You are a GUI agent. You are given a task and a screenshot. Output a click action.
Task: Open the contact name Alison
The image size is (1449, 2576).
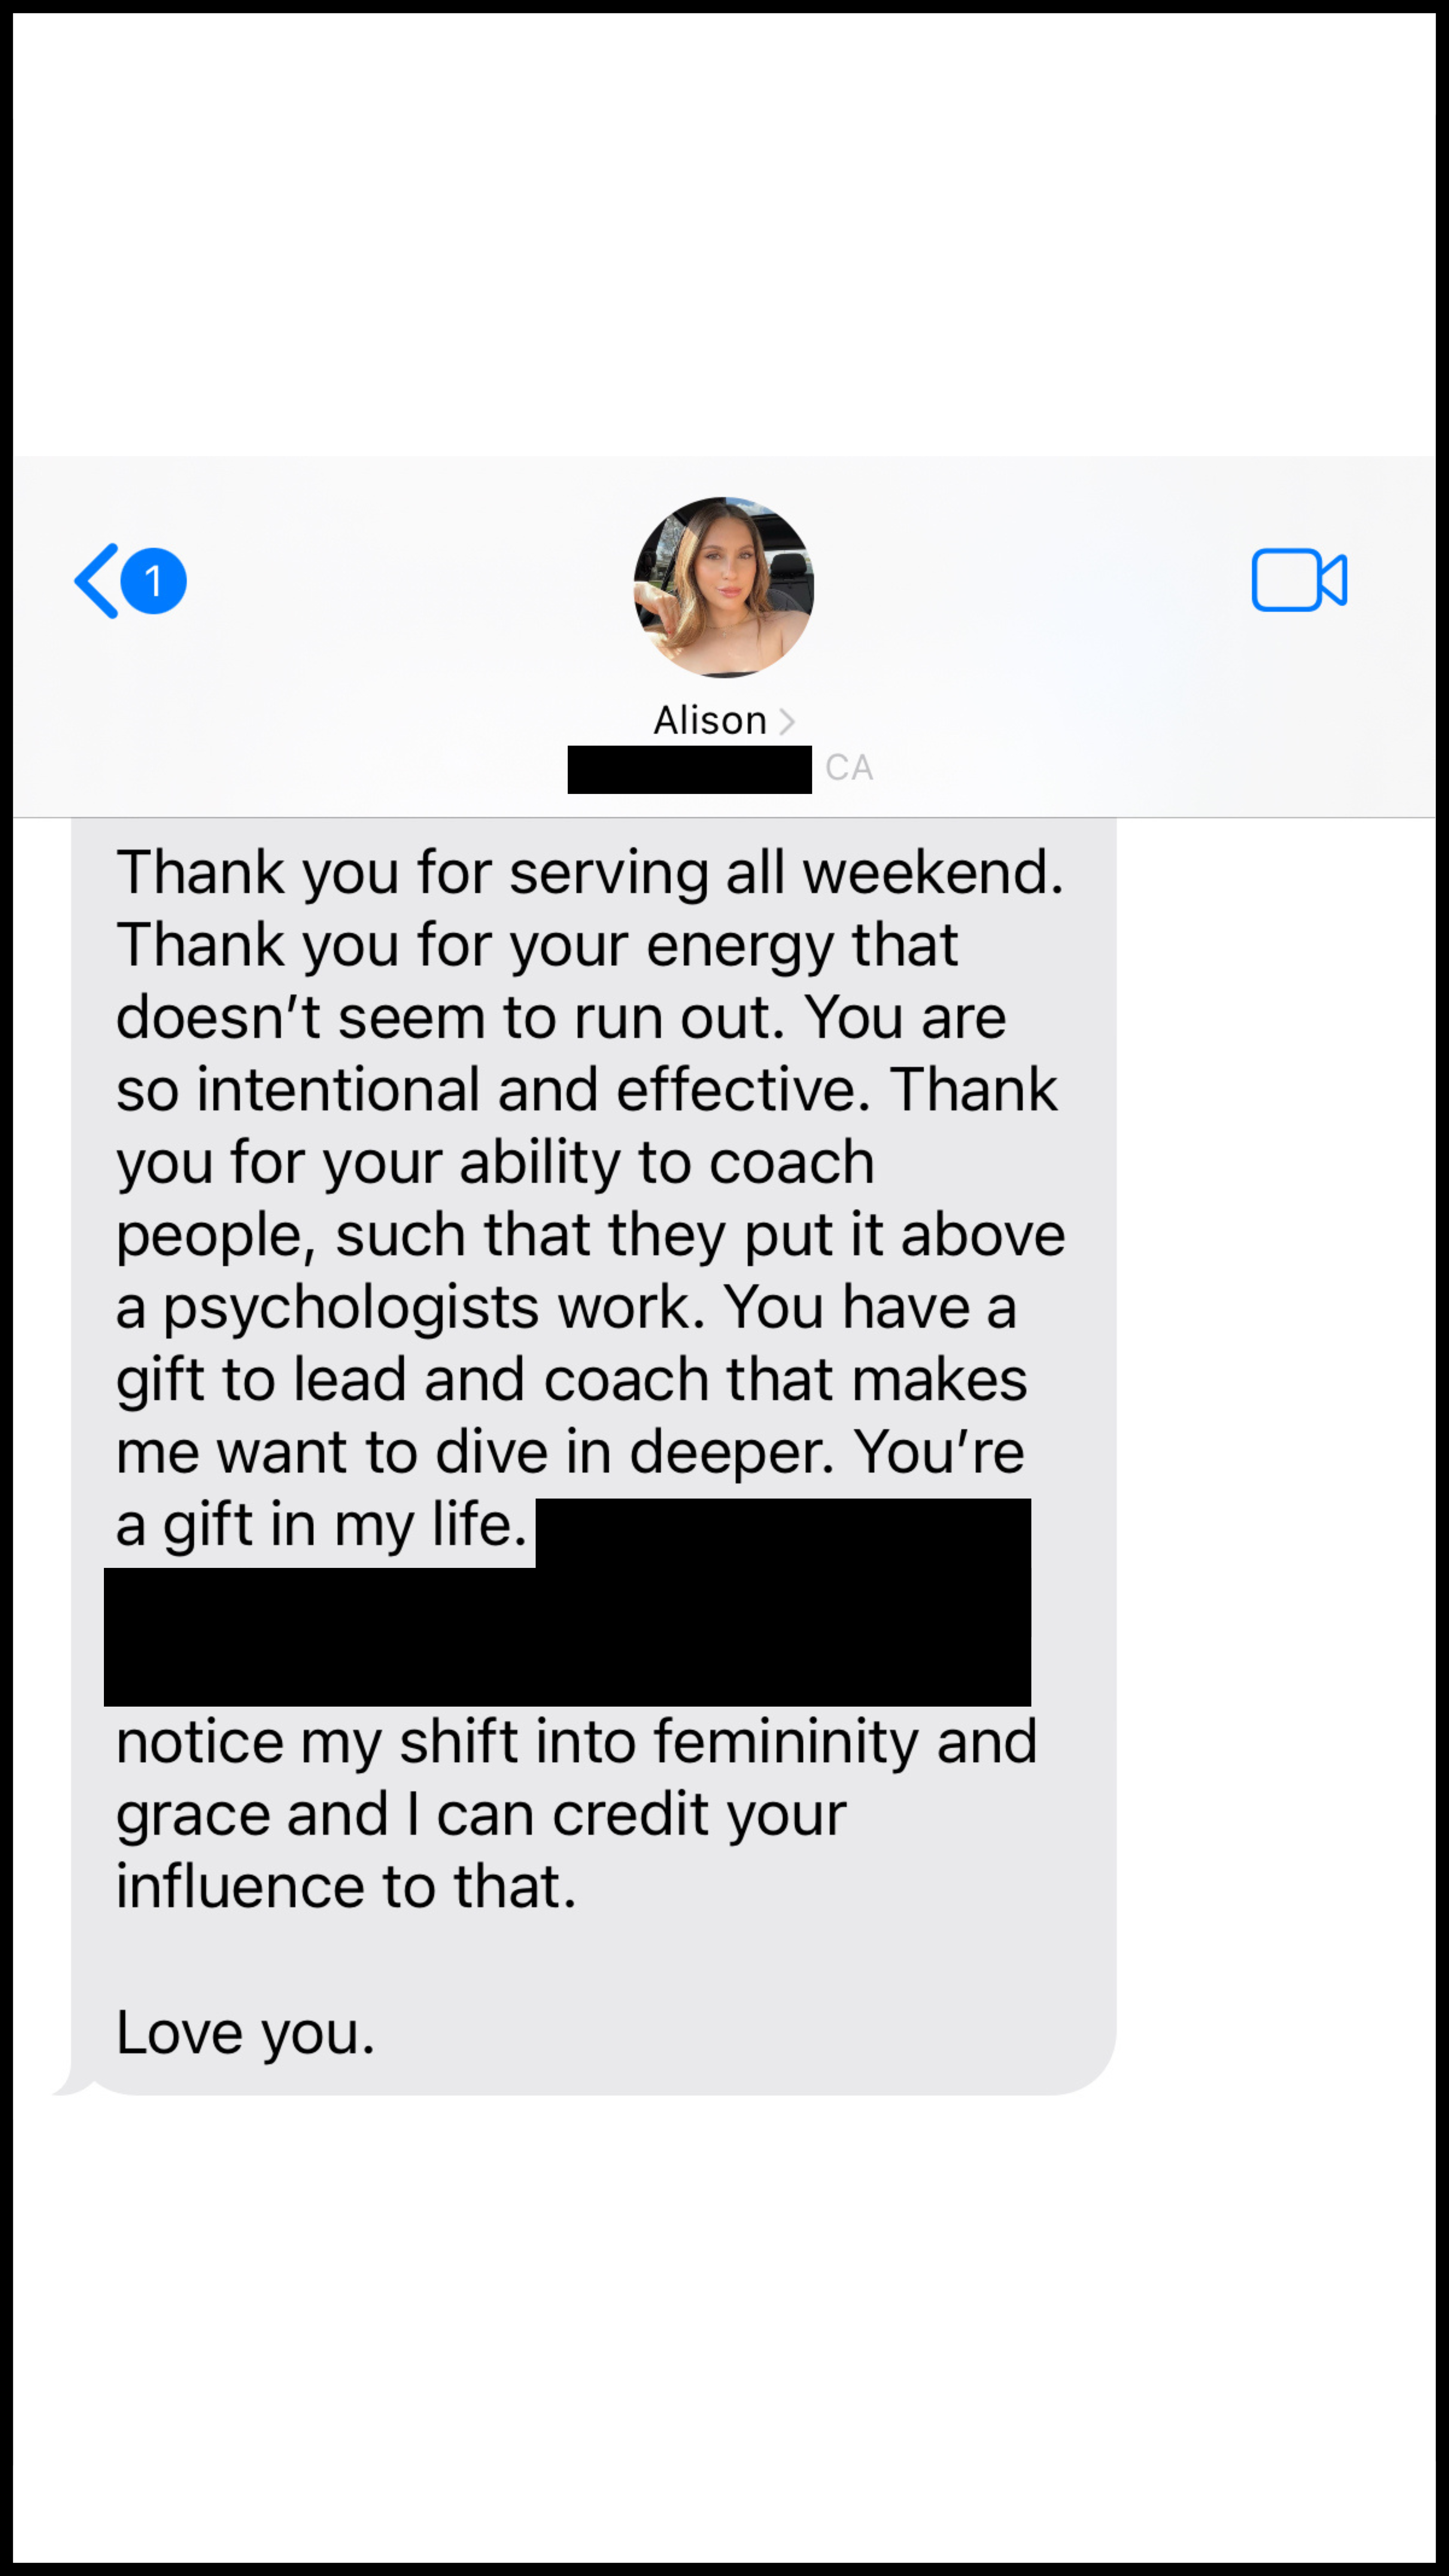click(x=710, y=720)
